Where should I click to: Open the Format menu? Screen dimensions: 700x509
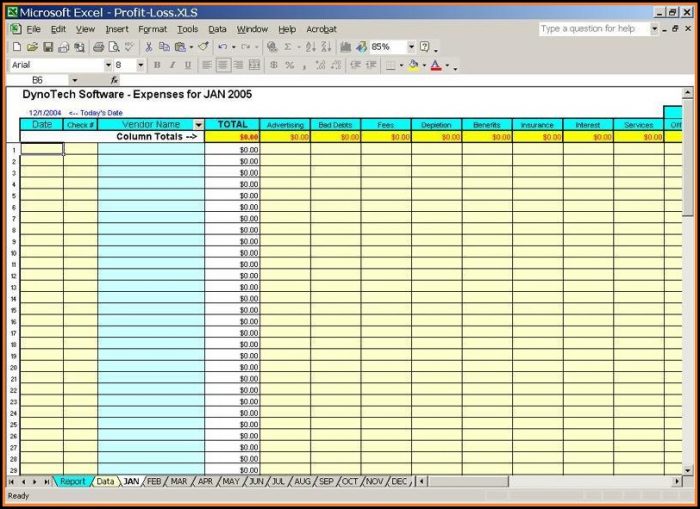tap(152, 29)
